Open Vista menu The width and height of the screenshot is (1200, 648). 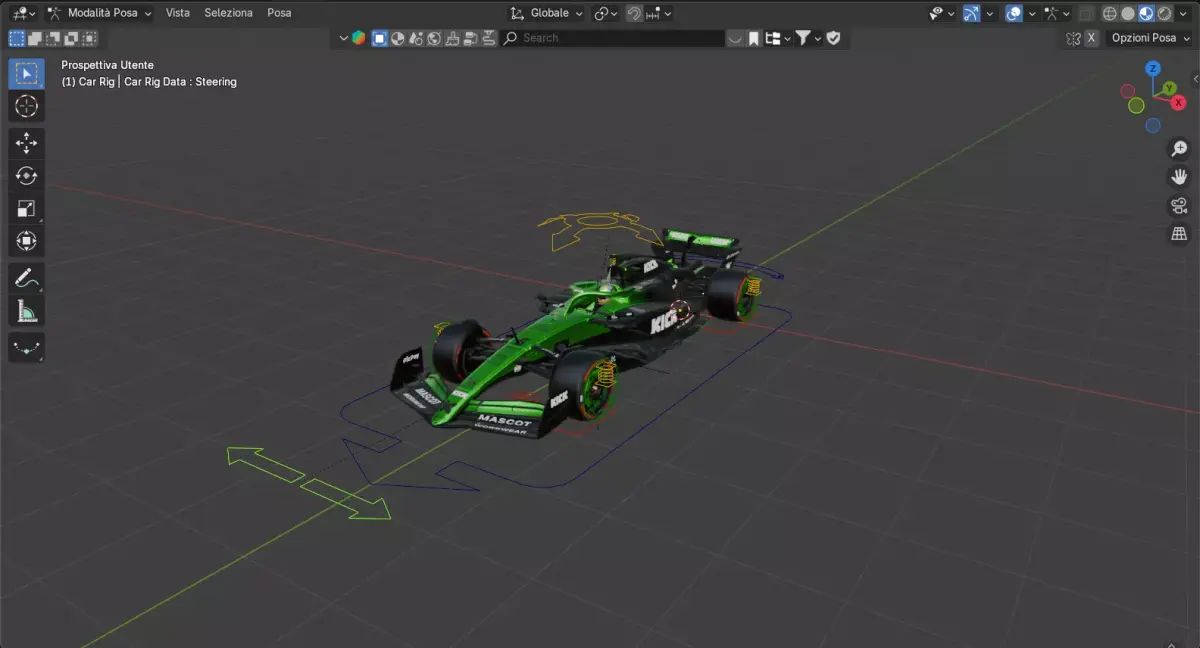click(178, 13)
